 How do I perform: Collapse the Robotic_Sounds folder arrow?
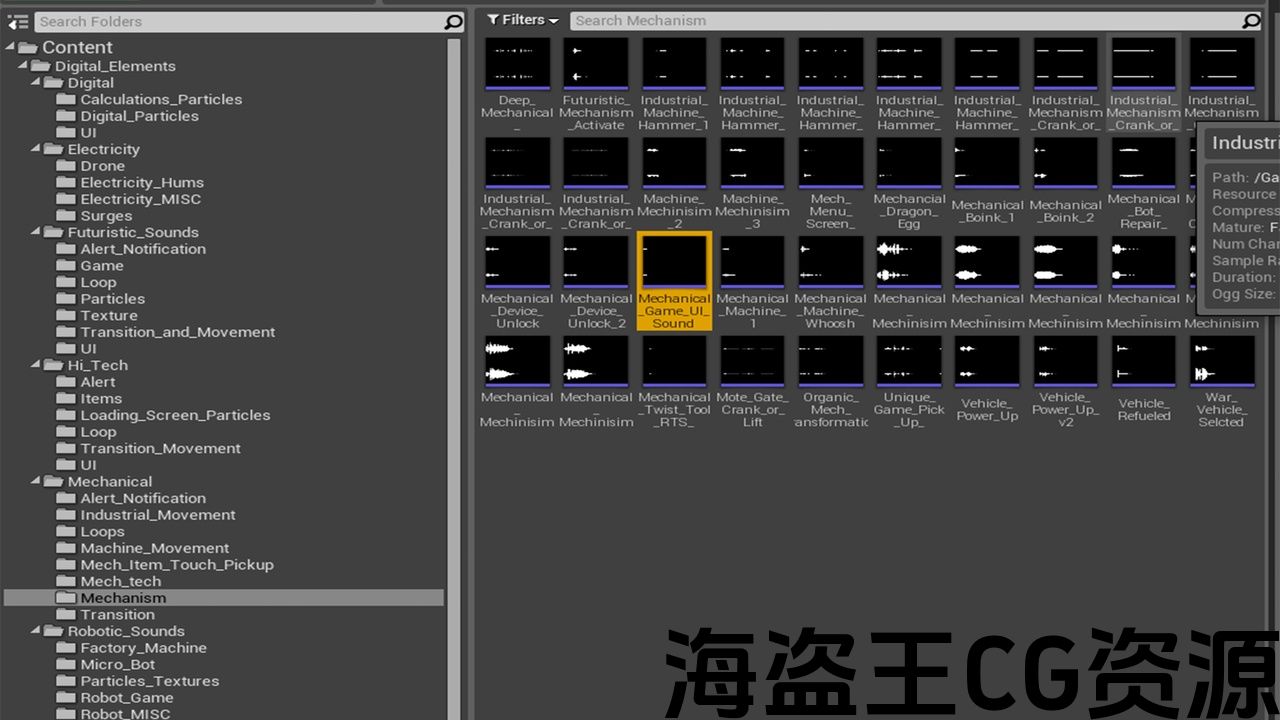click(37, 631)
